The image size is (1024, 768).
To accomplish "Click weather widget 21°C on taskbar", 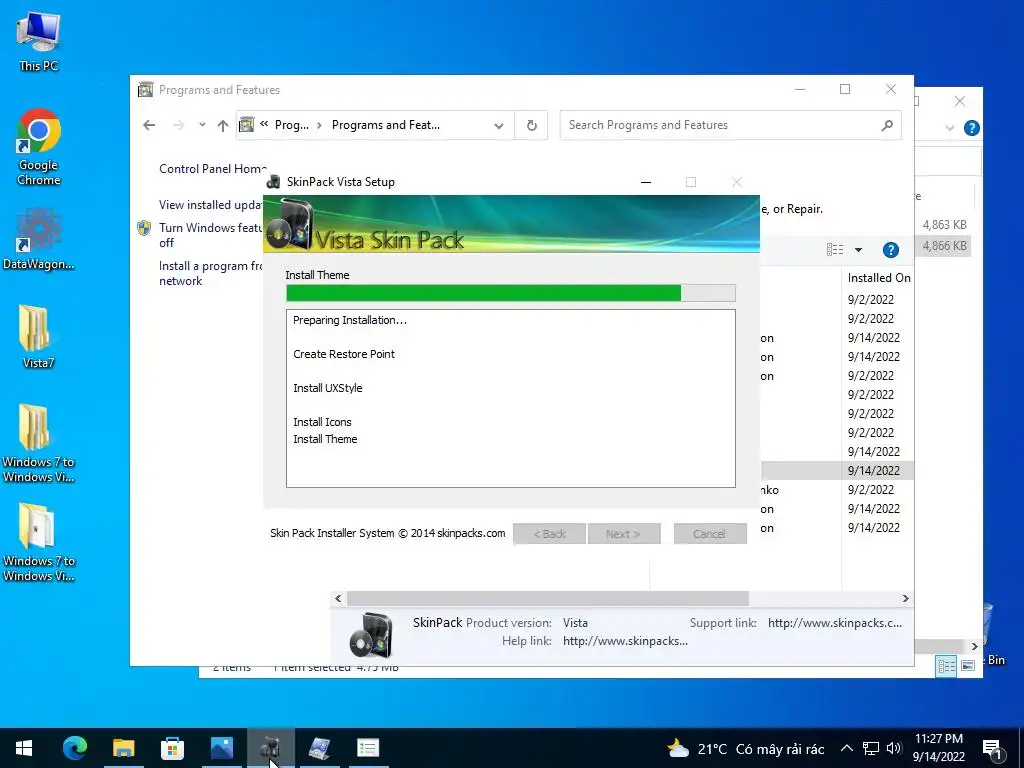I will pos(745,748).
